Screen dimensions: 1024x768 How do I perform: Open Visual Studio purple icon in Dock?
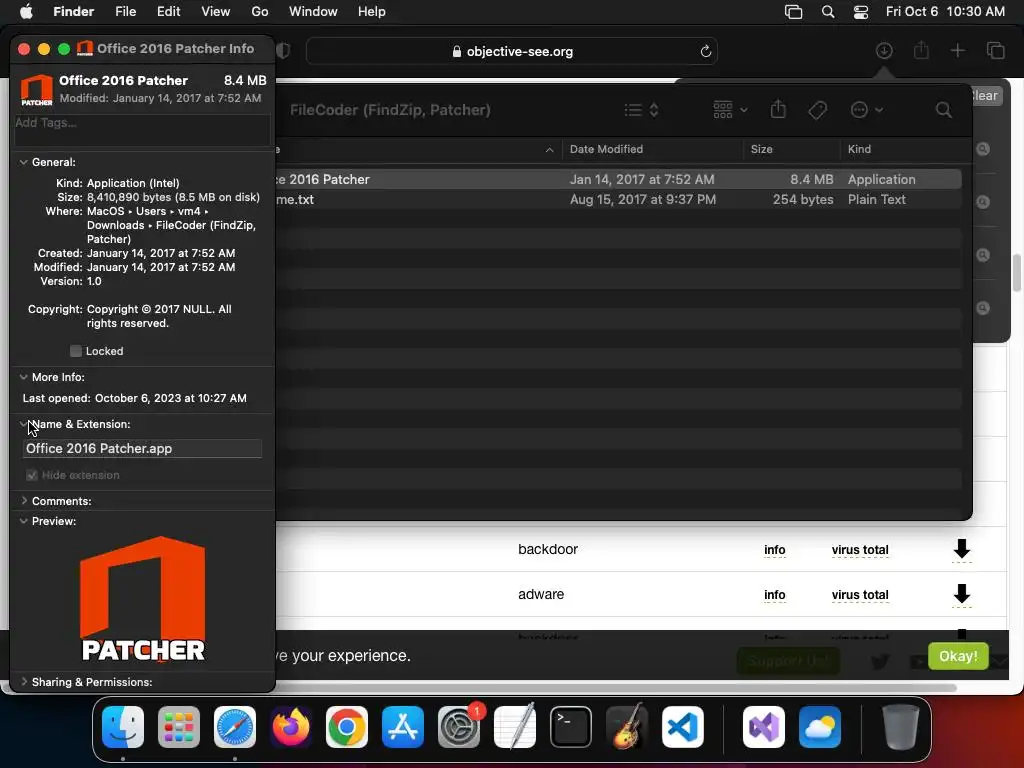pyautogui.click(x=763, y=727)
